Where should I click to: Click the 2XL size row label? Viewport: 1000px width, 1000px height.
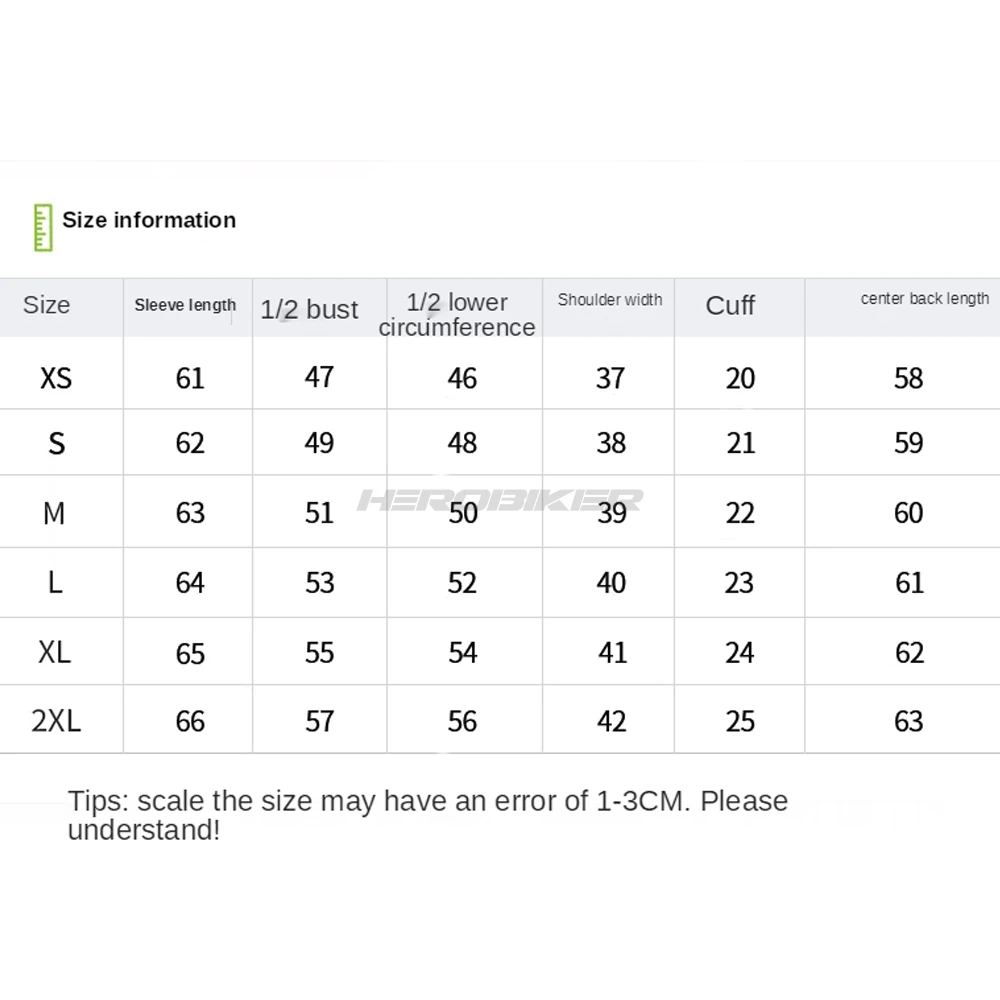56,721
